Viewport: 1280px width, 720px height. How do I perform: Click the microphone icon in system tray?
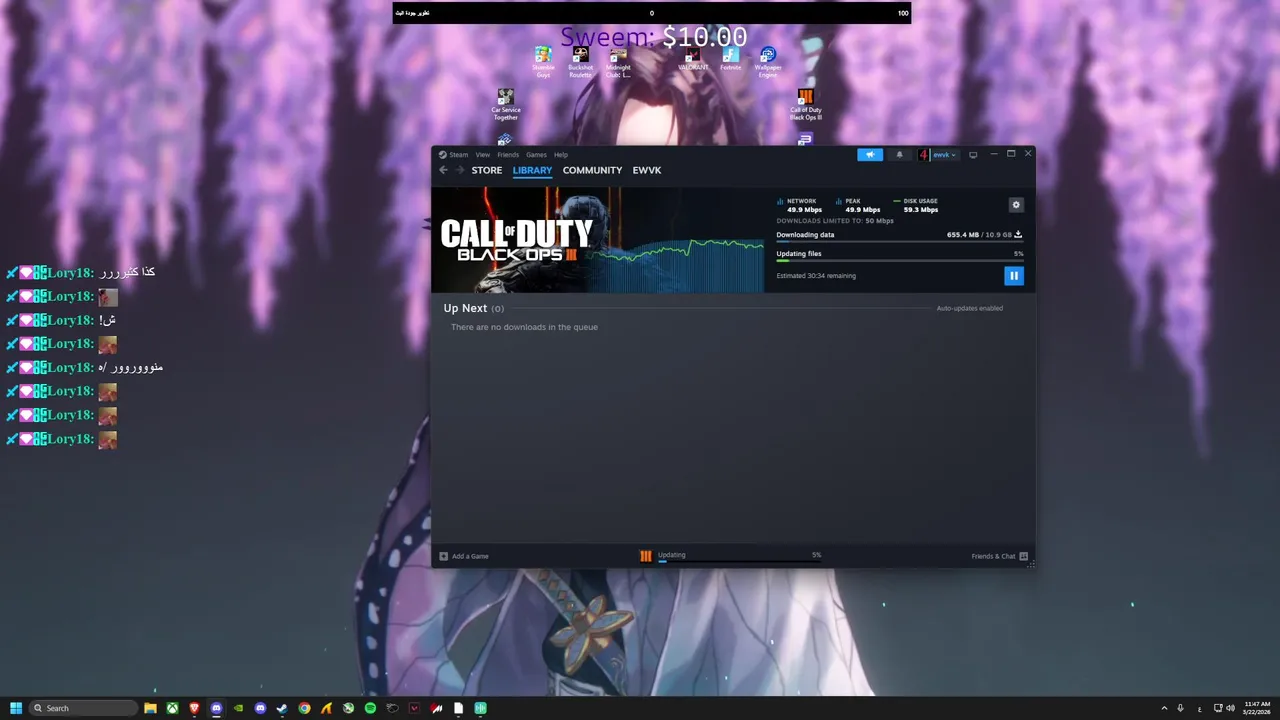pyautogui.click(x=1181, y=708)
